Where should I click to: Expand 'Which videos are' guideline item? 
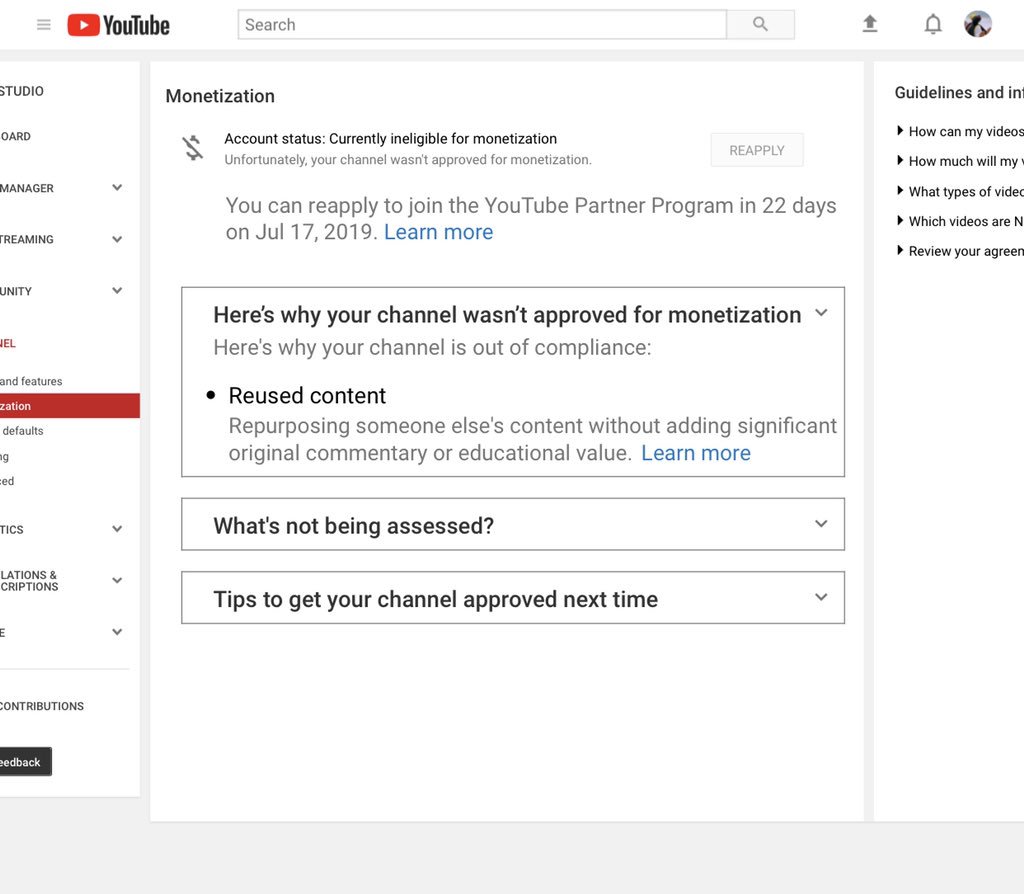(x=960, y=221)
